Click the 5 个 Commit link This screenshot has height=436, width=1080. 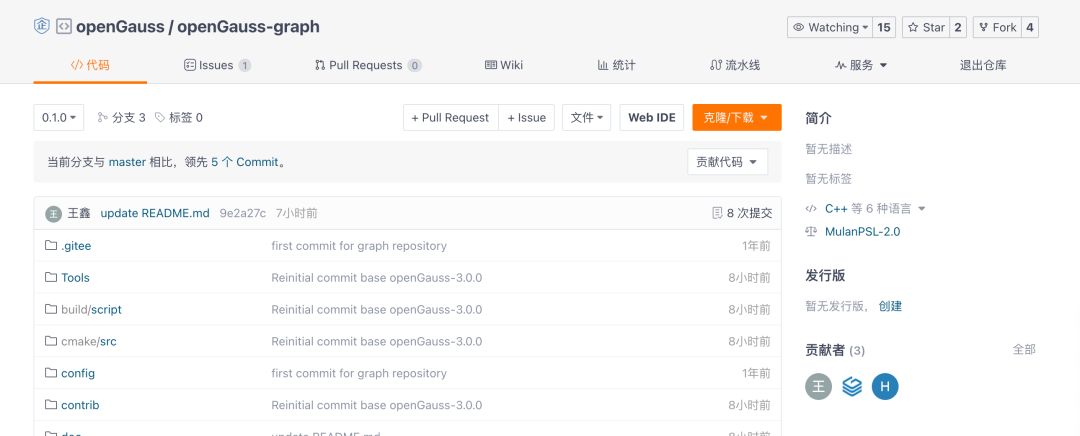coord(245,163)
